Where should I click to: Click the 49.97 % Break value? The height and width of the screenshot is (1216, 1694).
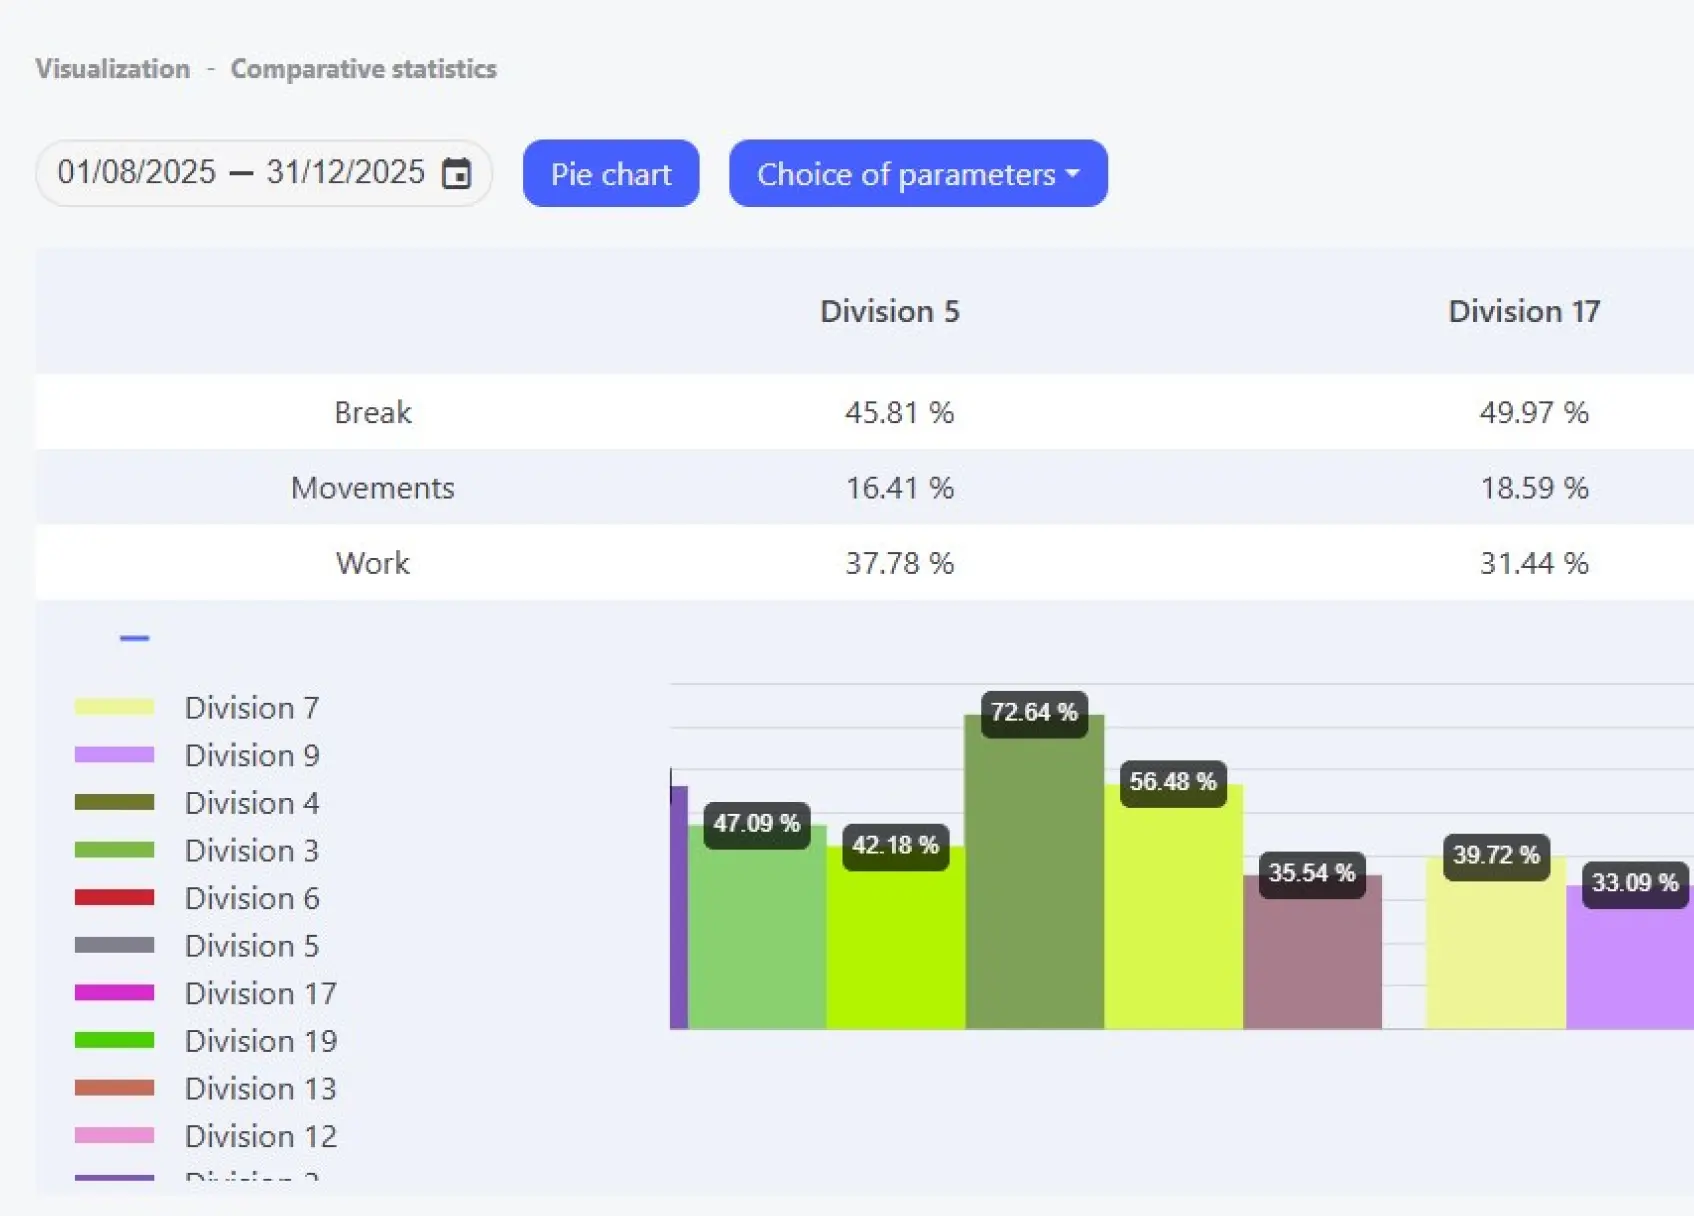[x=1534, y=412]
